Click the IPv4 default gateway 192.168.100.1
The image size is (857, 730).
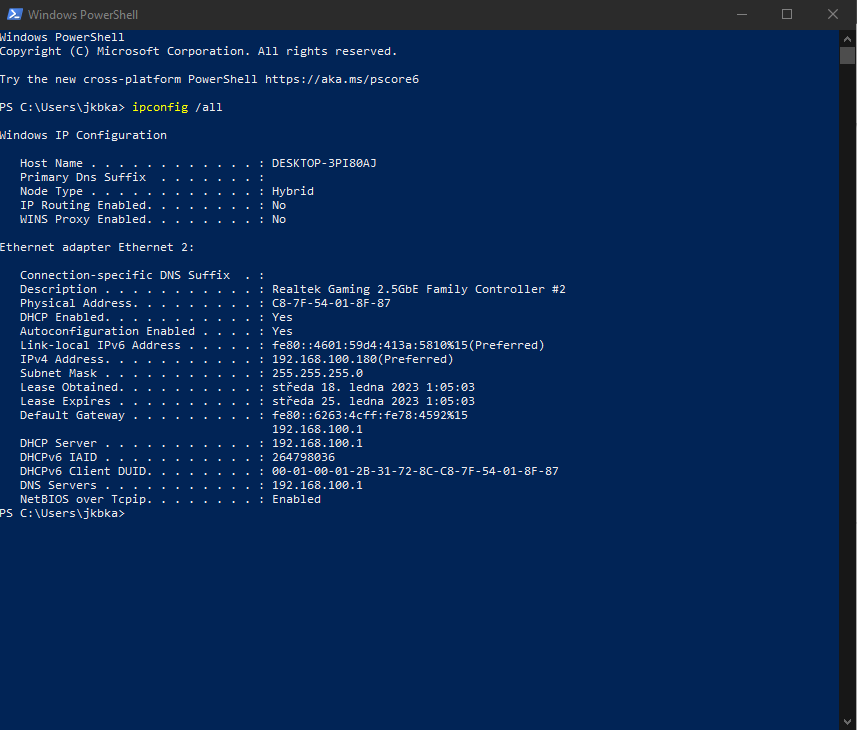(x=318, y=429)
